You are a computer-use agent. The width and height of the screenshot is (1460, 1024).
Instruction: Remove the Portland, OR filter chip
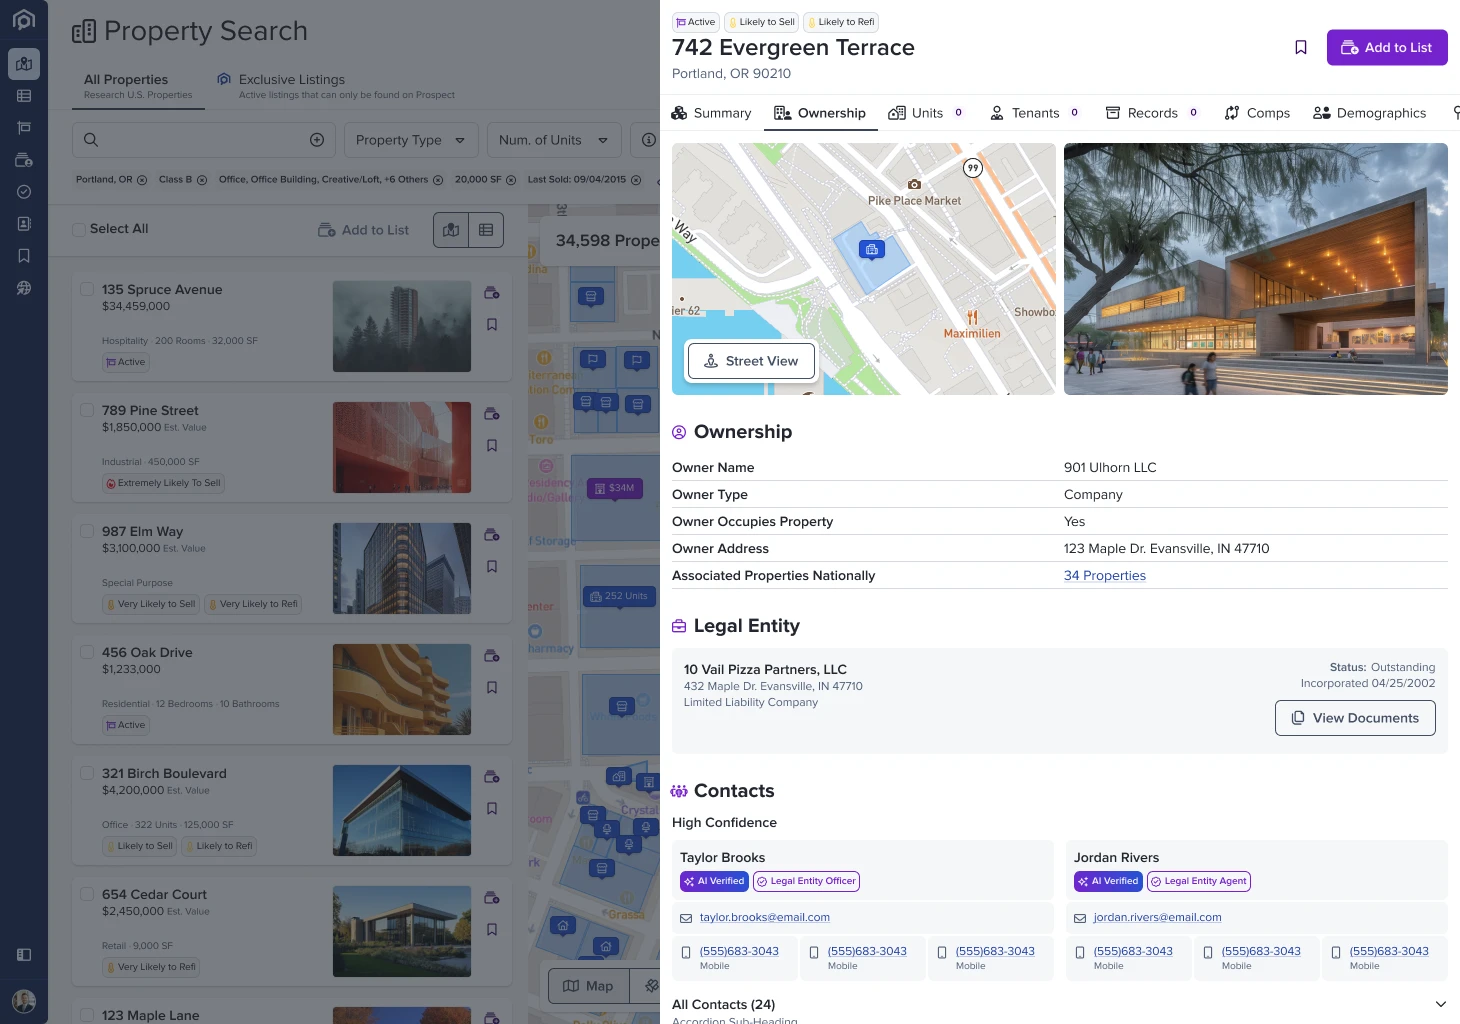point(141,180)
